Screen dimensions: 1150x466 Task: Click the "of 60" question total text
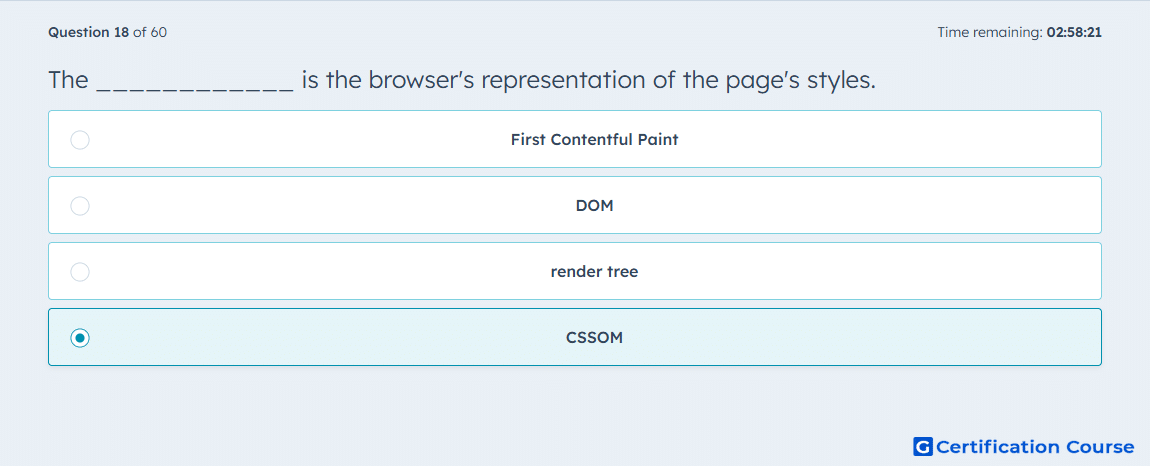tap(150, 32)
